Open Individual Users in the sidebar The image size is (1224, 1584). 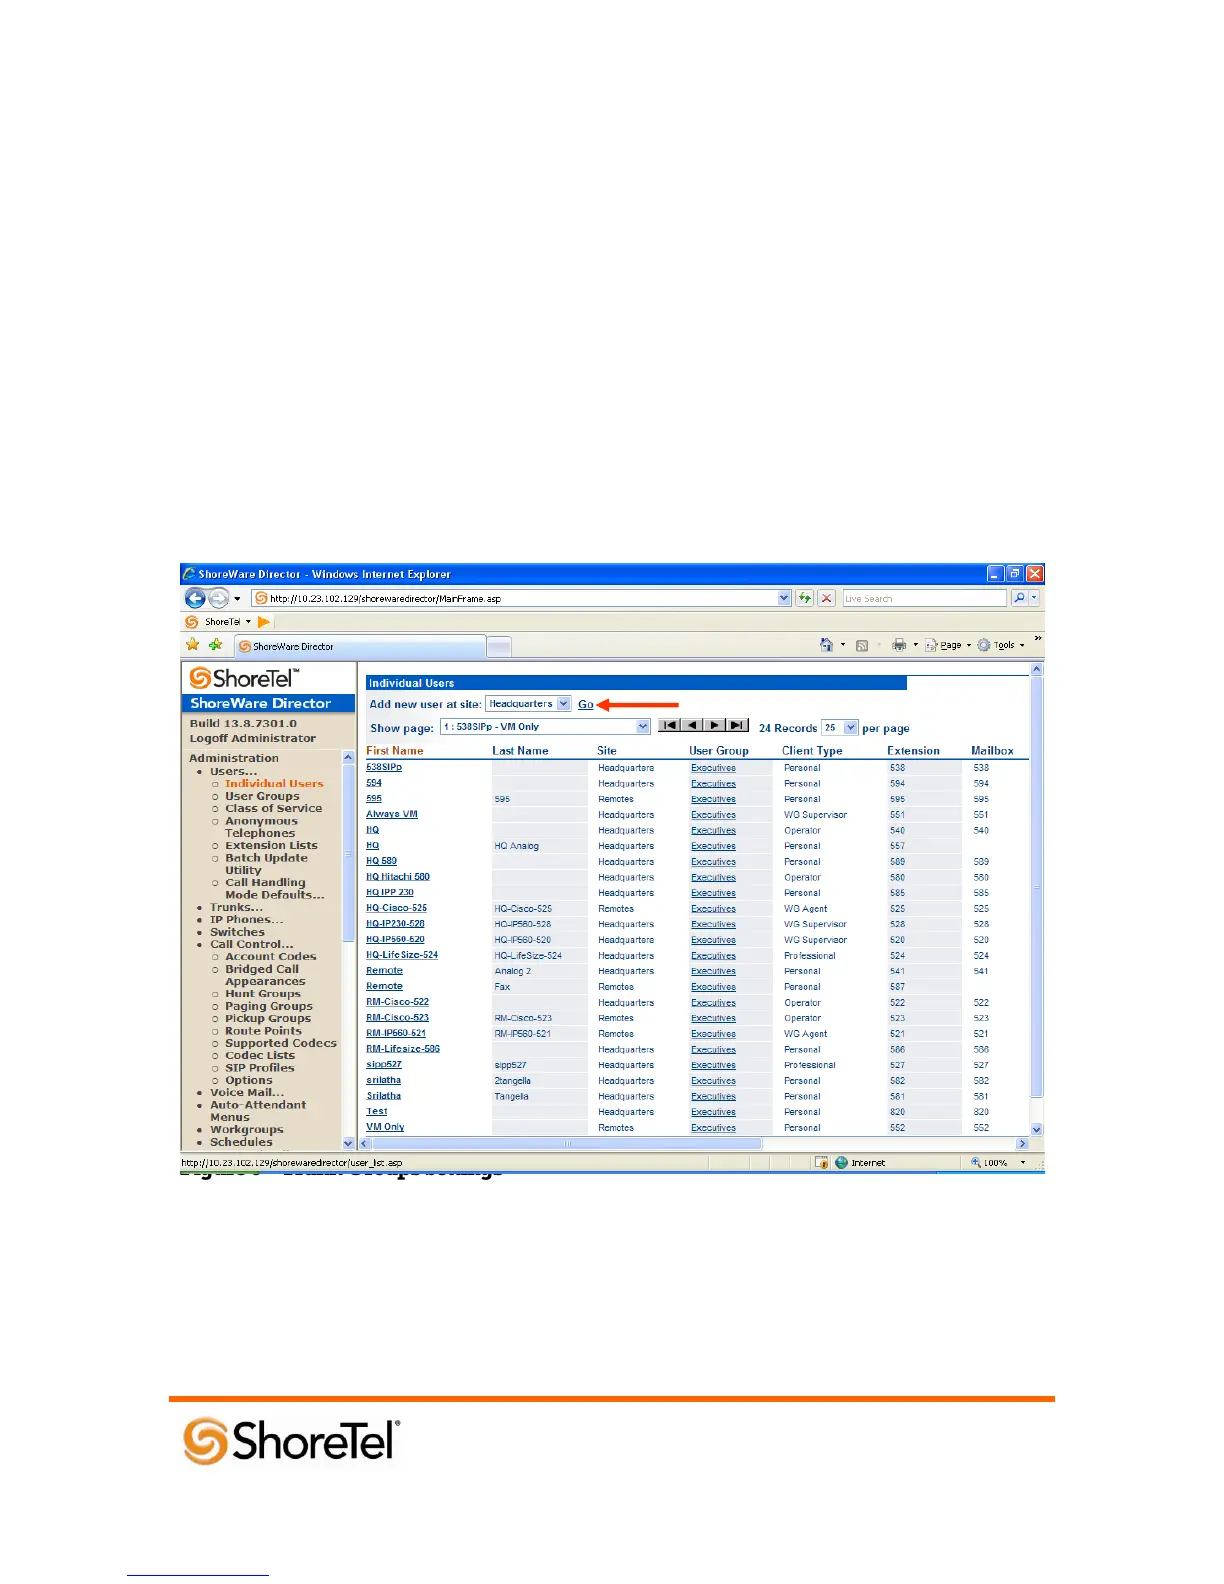(274, 784)
